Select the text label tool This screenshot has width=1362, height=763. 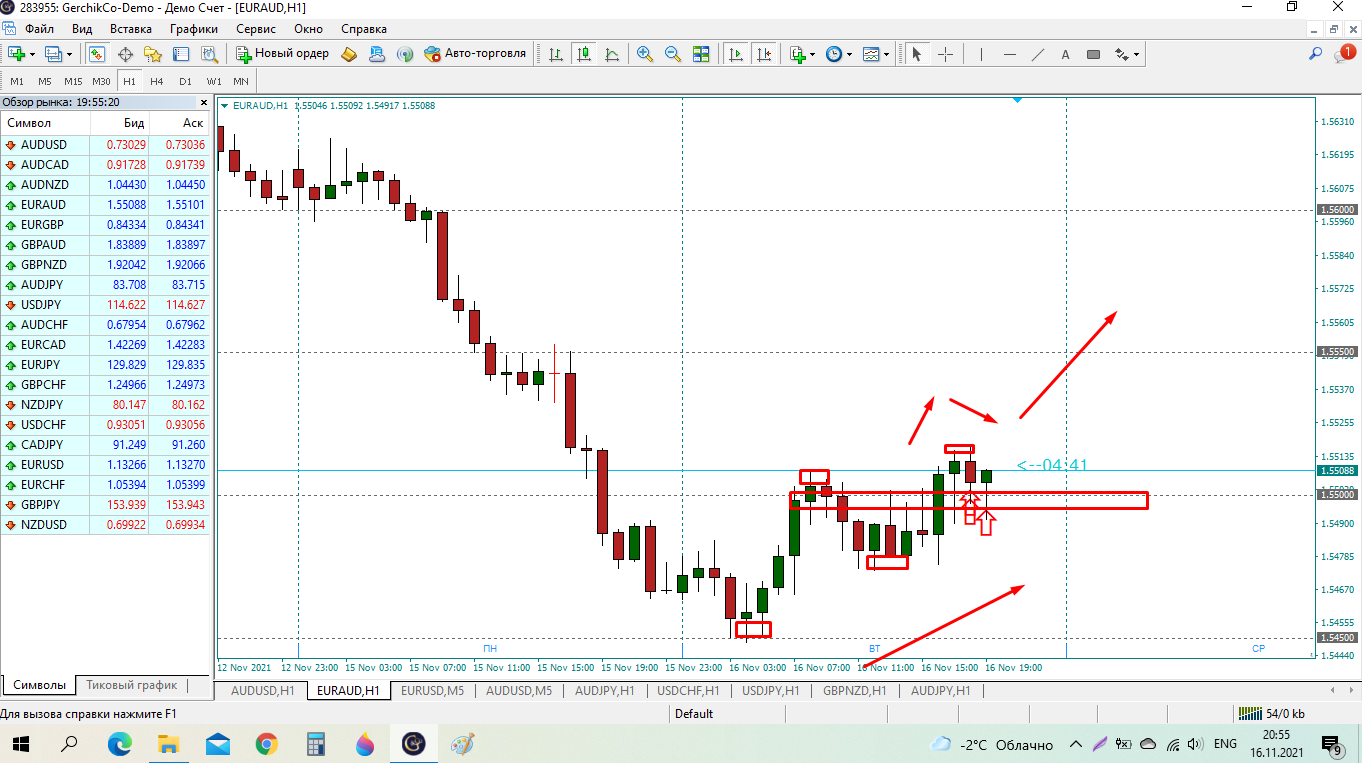pos(1065,53)
